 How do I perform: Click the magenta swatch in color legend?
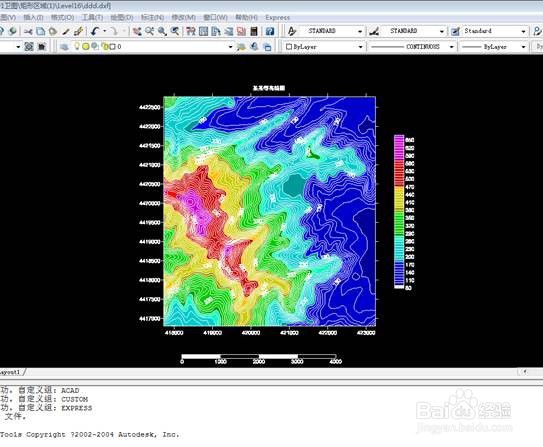tap(399, 140)
